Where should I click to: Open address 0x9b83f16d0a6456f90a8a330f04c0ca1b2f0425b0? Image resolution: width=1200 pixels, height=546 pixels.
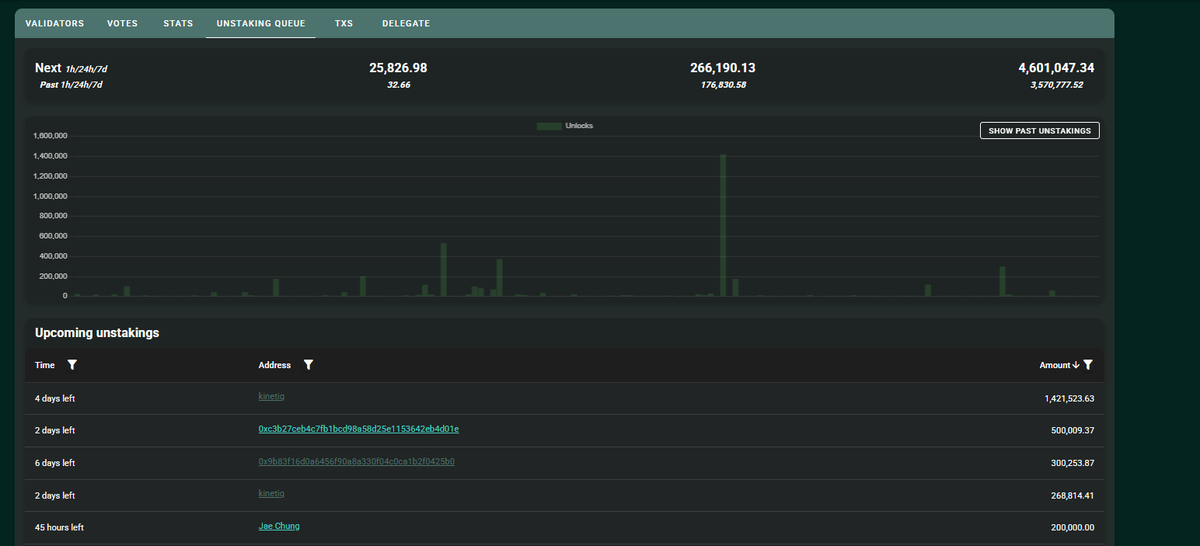pos(356,461)
